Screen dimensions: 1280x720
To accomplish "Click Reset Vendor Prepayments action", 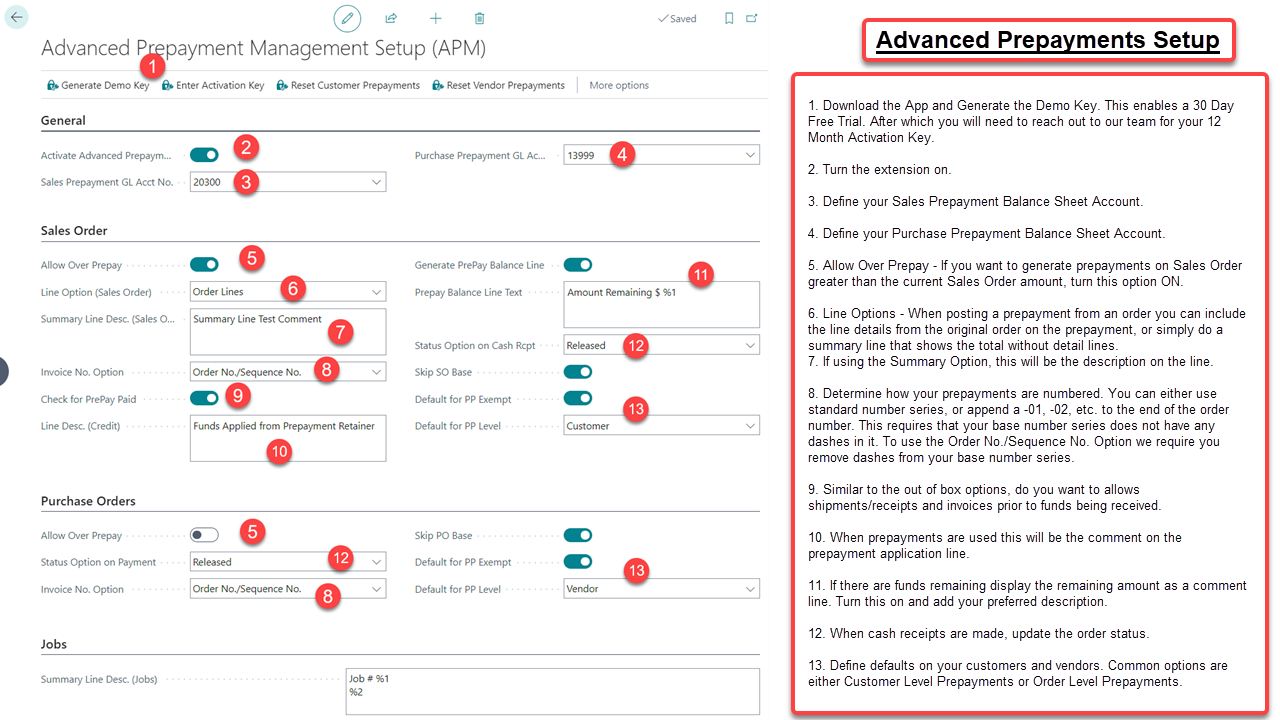I will click(499, 86).
